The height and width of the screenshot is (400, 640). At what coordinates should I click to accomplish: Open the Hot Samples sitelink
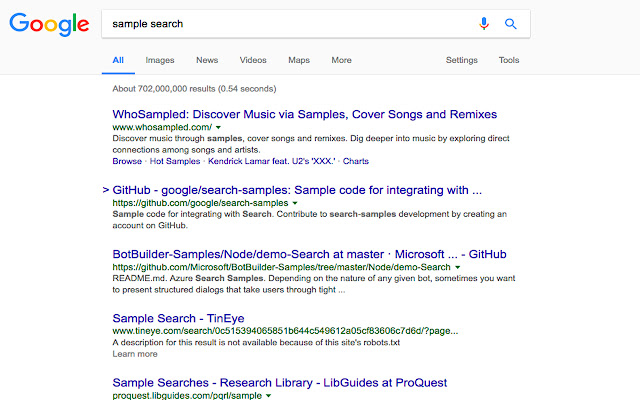[x=175, y=161]
